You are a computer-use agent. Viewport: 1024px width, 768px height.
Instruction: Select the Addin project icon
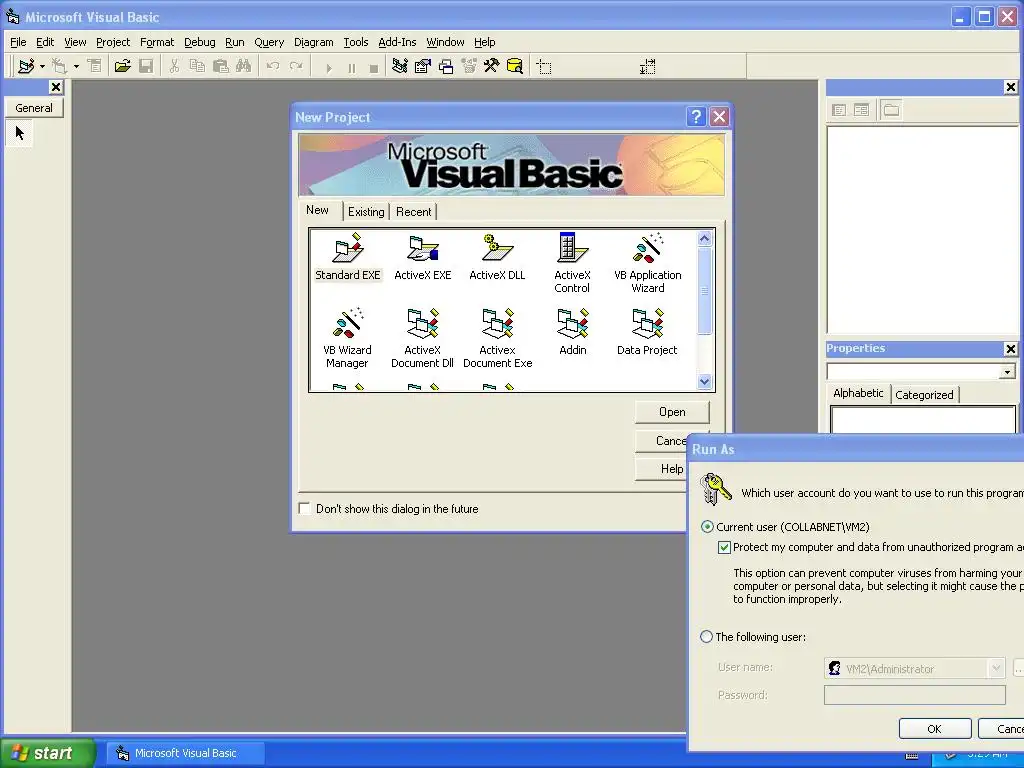click(x=573, y=332)
